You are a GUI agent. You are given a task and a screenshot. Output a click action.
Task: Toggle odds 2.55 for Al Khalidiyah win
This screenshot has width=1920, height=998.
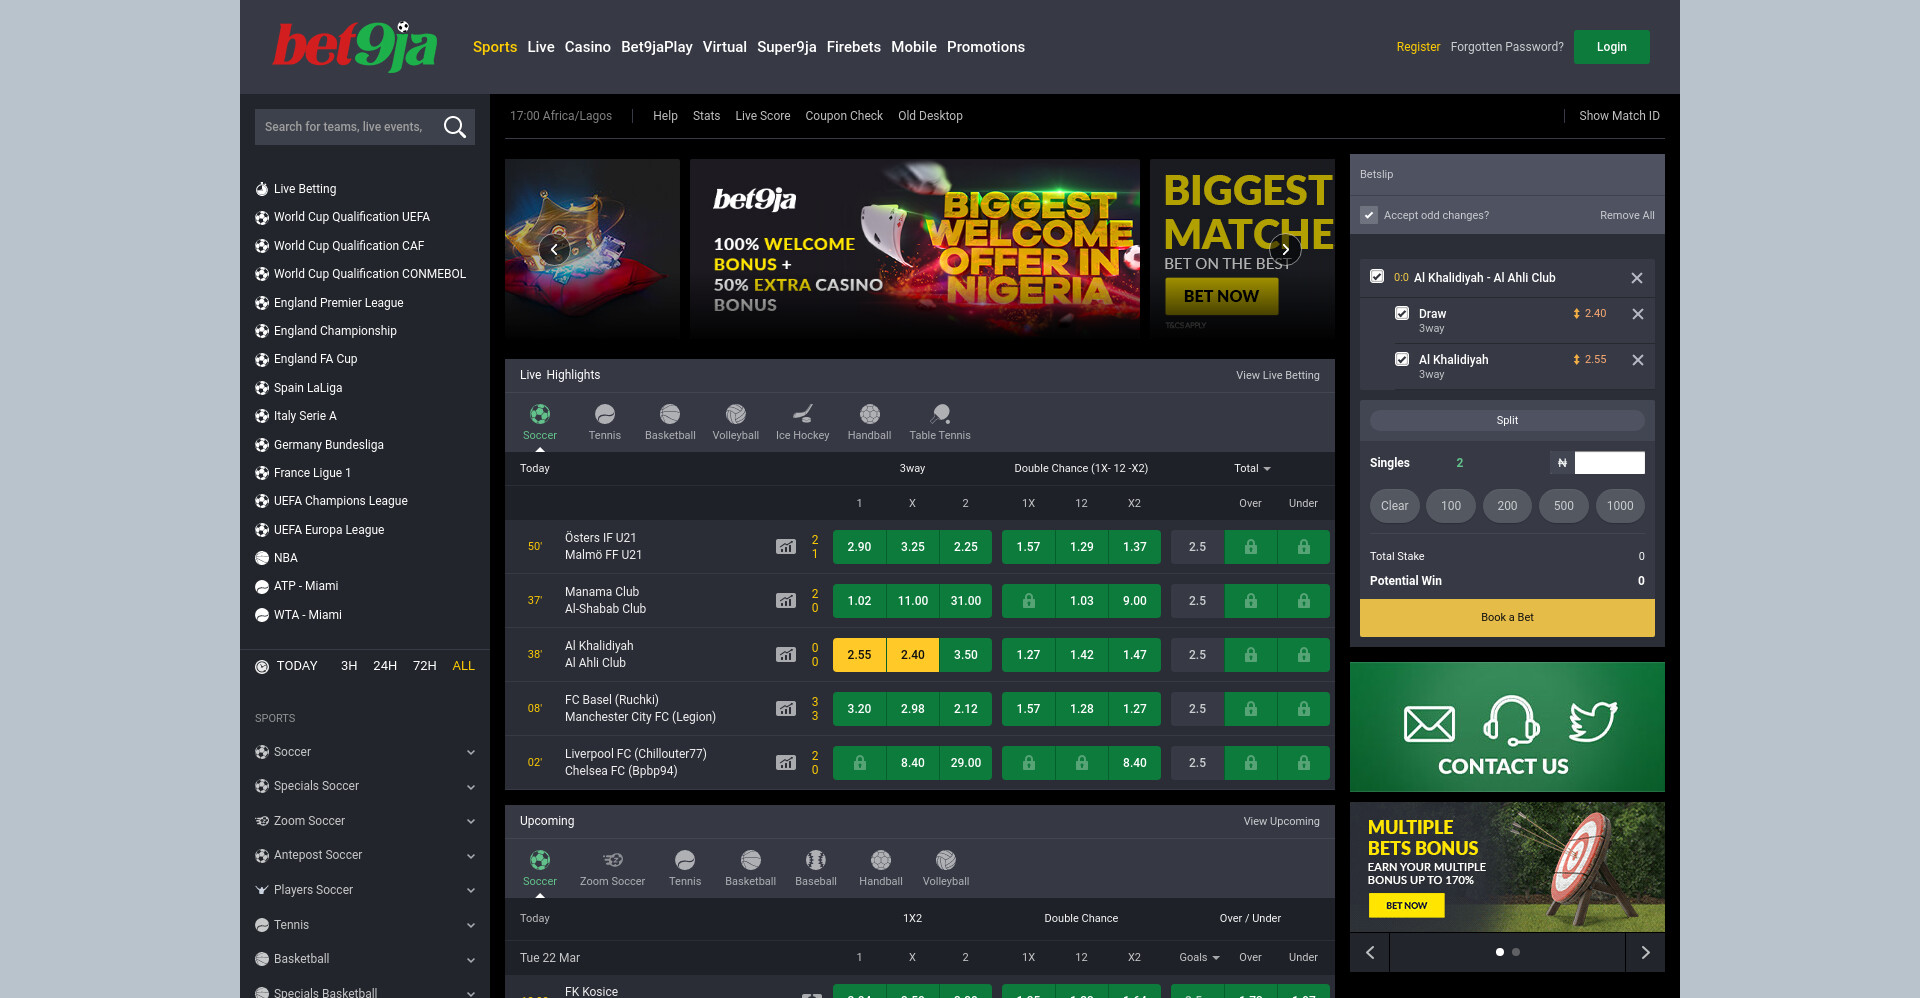(x=859, y=655)
